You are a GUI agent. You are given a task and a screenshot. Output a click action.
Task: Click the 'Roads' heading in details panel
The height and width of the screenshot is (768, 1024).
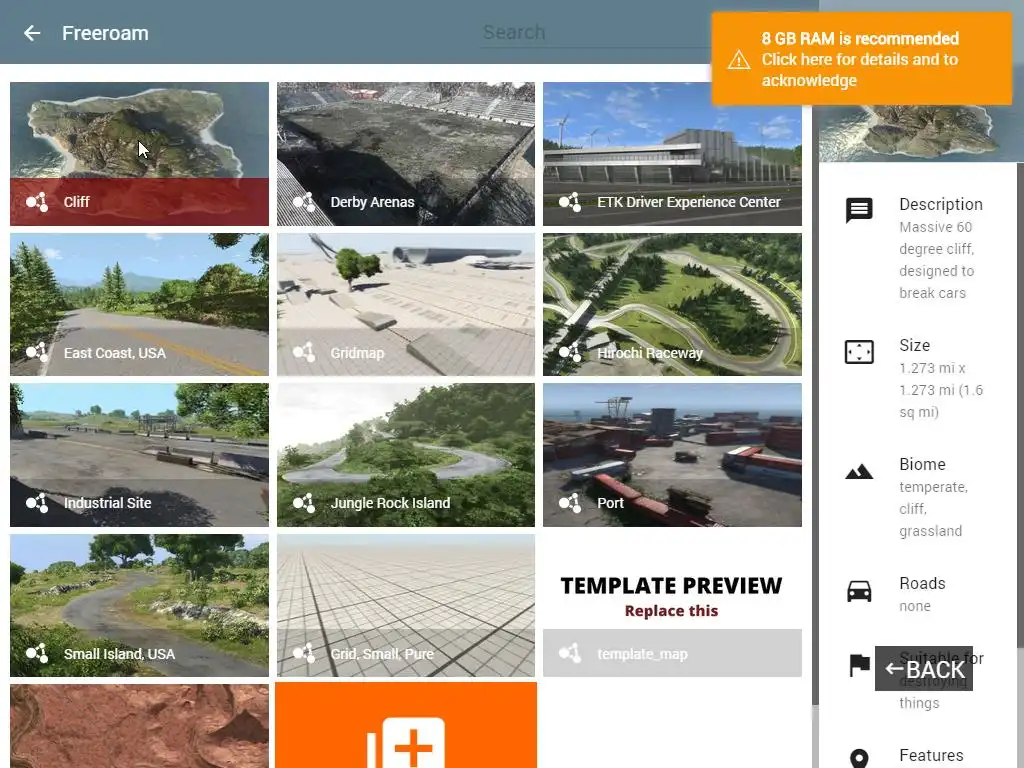pos(922,583)
